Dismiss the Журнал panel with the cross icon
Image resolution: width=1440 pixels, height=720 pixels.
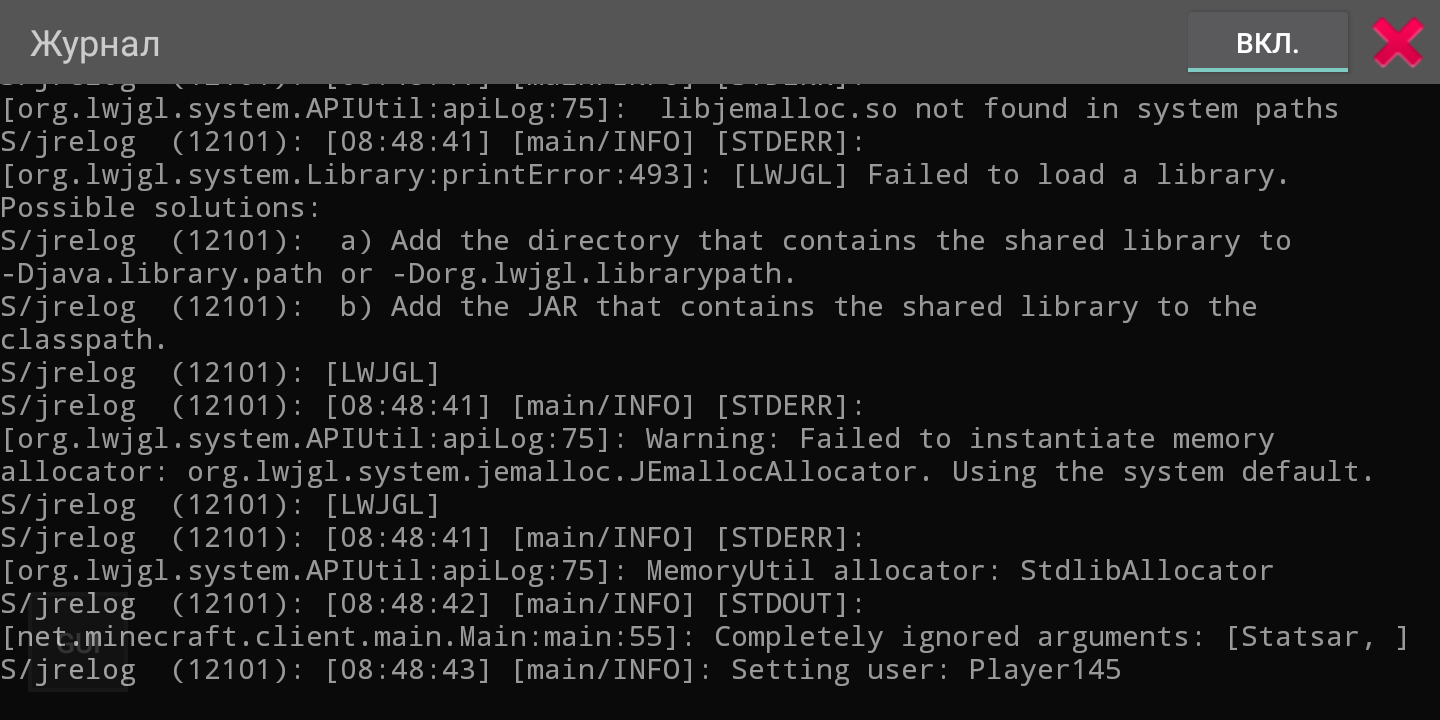(1397, 42)
